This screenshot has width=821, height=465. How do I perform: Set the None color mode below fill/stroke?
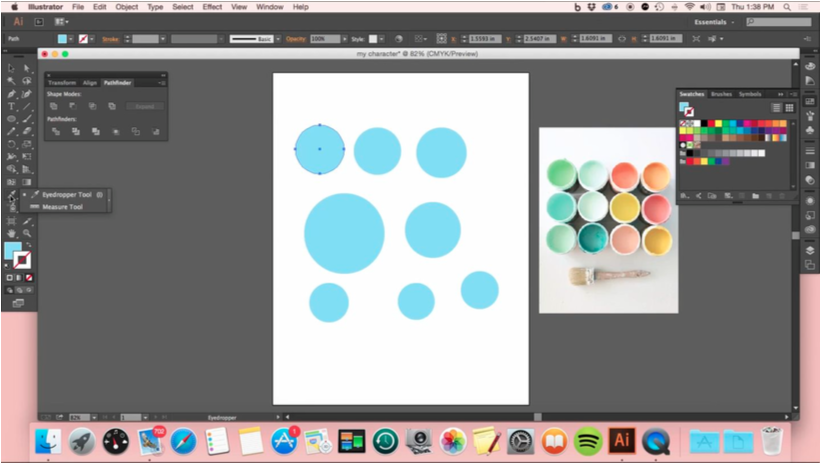click(x=29, y=277)
